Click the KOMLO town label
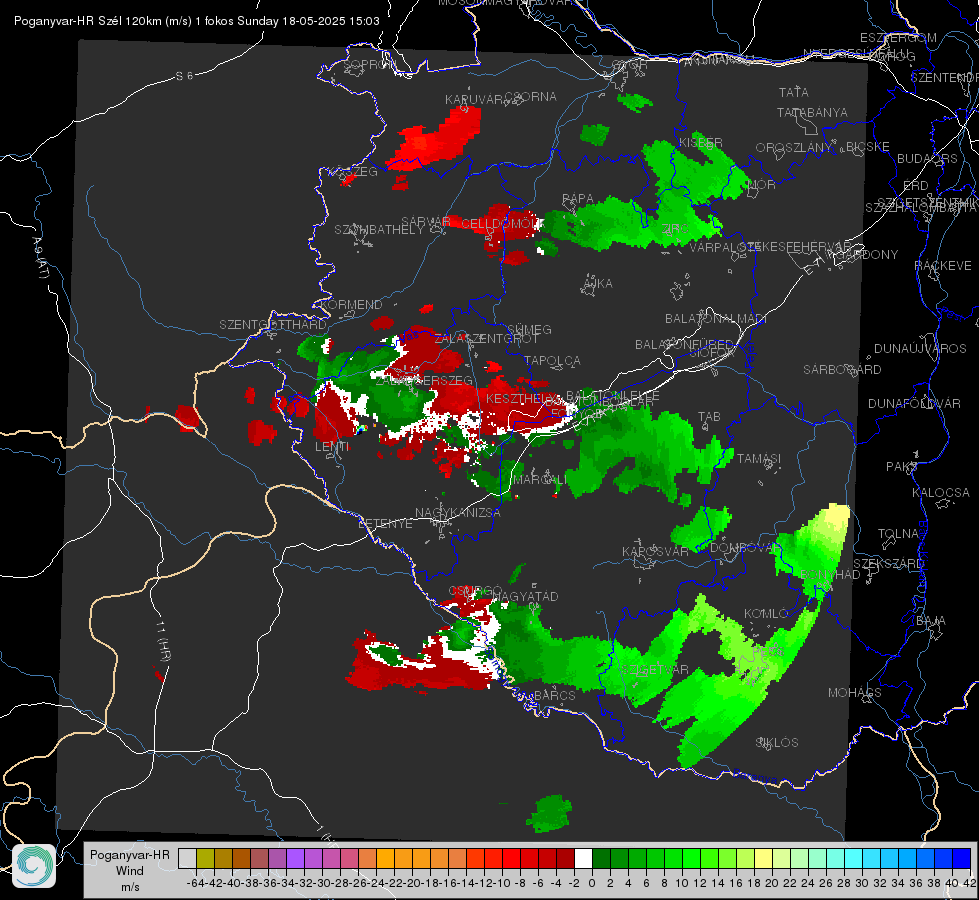This screenshot has width=979, height=900. click(766, 614)
